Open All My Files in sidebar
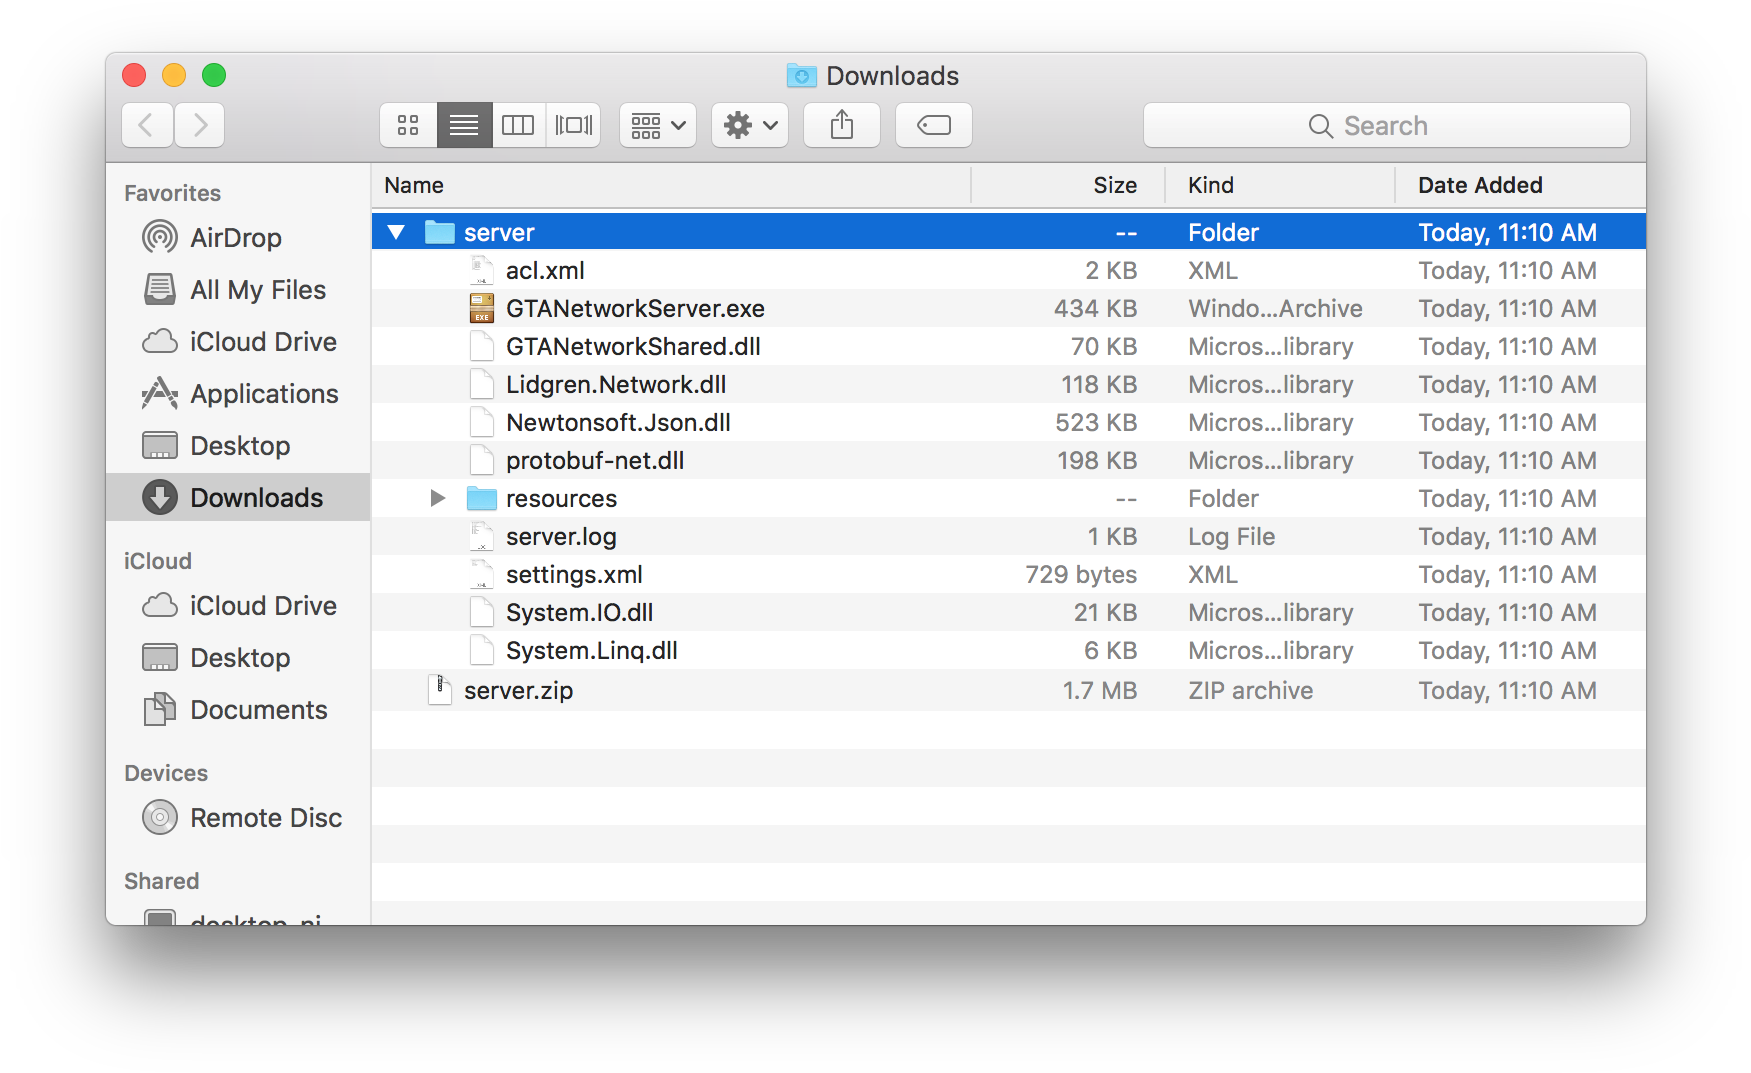 pyautogui.click(x=238, y=289)
